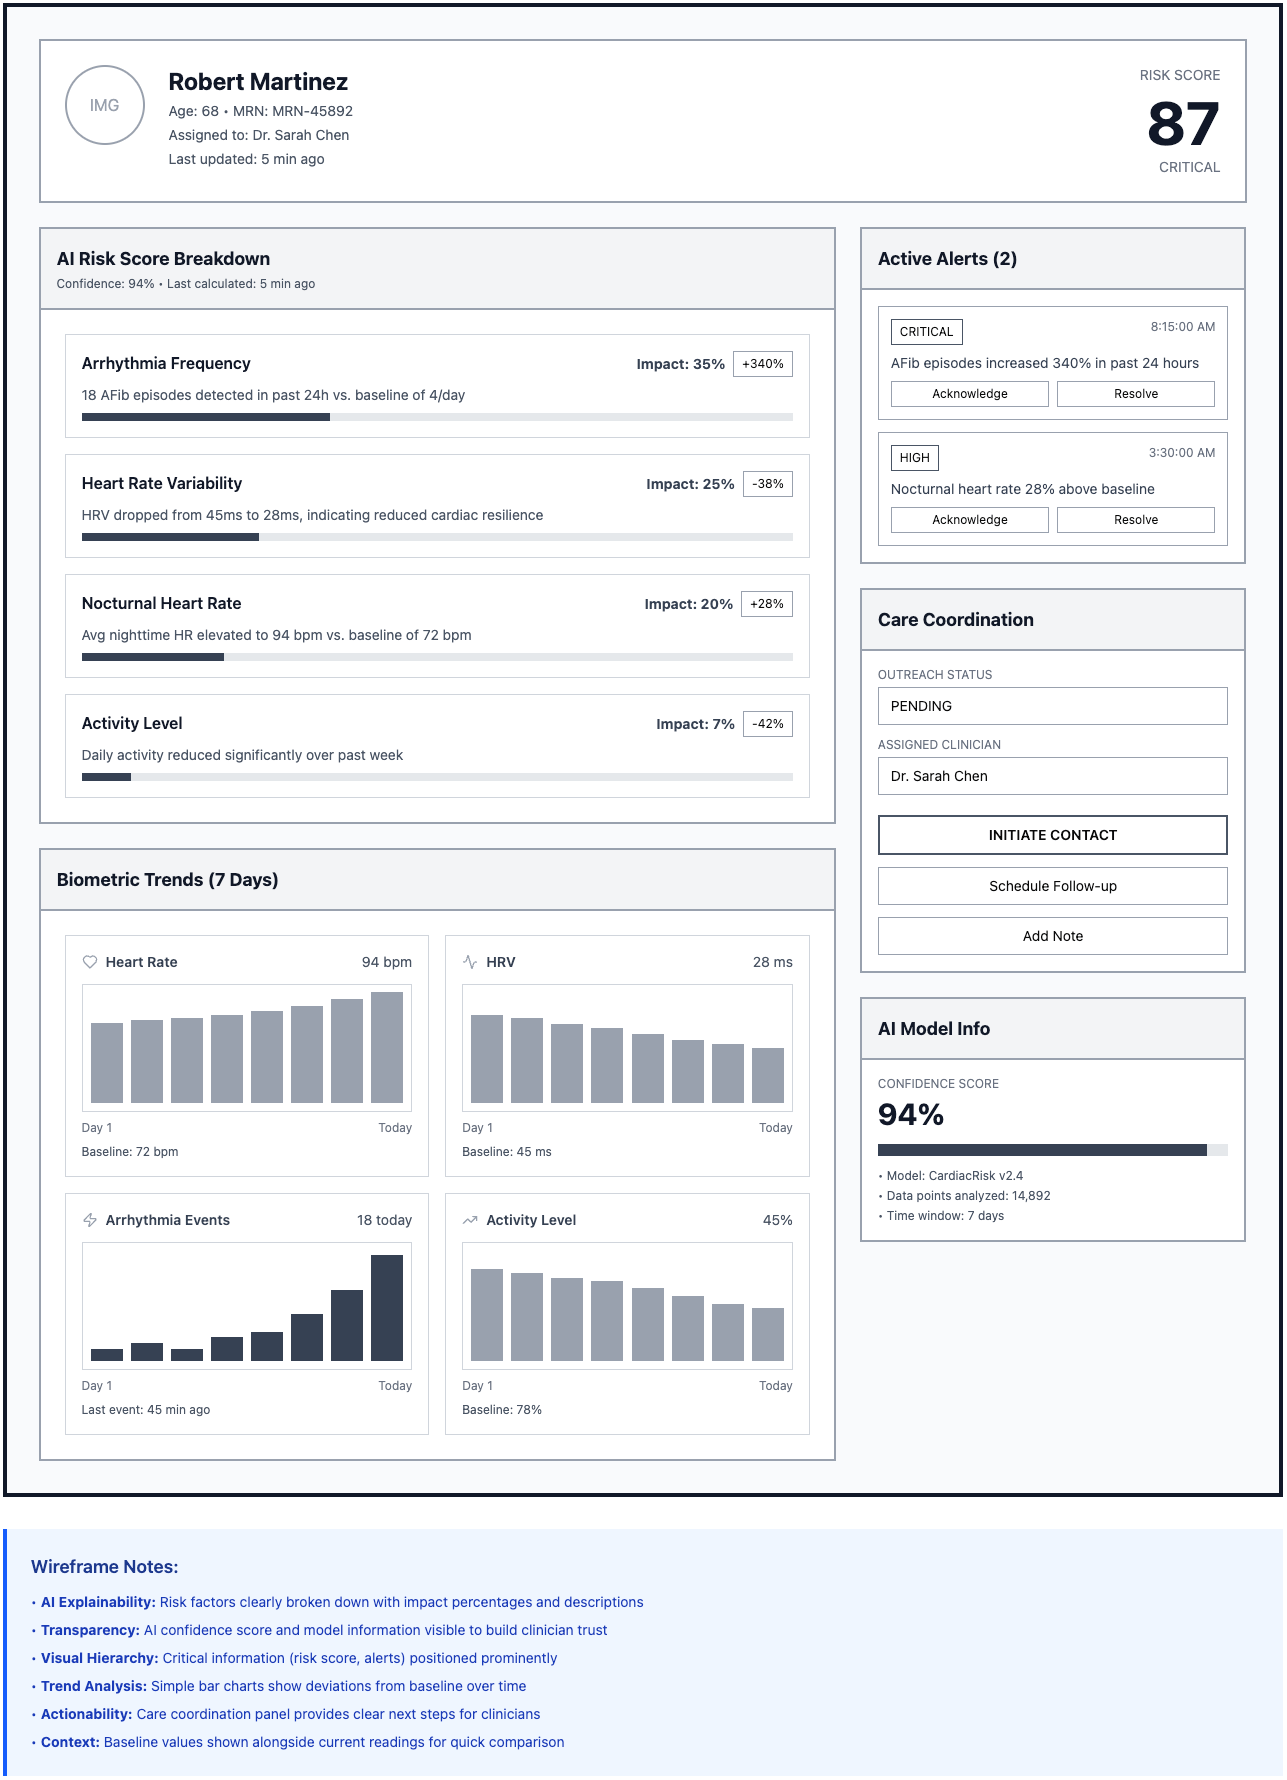Resolve the HIGH nocturnal heart rate alert
Image resolution: width=1287 pixels, height=1780 pixels.
pyautogui.click(x=1135, y=520)
